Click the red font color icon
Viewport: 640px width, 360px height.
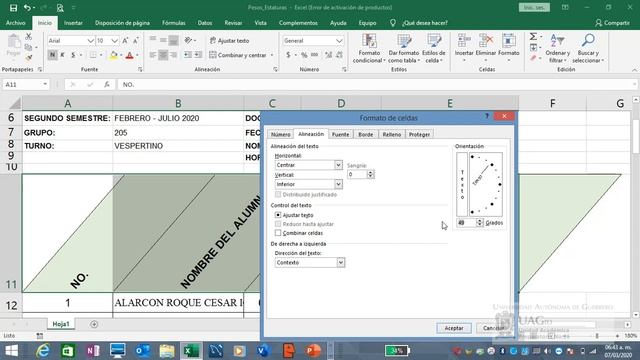129,55
